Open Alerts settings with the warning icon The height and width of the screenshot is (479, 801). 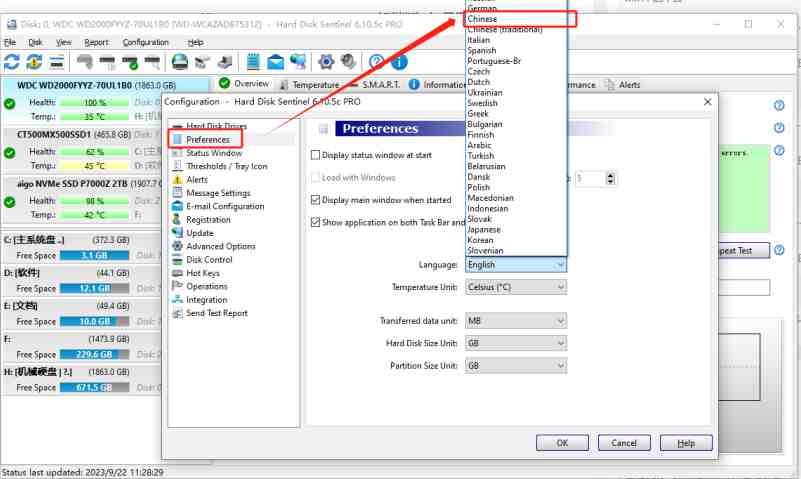[x=197, y=180]
